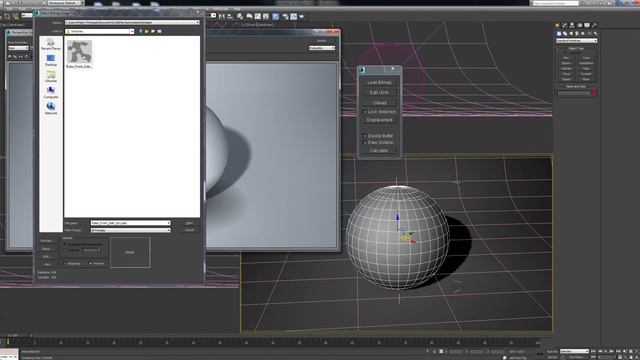This screenshot has height=360, width=640.
Task: Click Create New Folder icon in dialog
Action: pyautogui.click(x=153, y=31)
